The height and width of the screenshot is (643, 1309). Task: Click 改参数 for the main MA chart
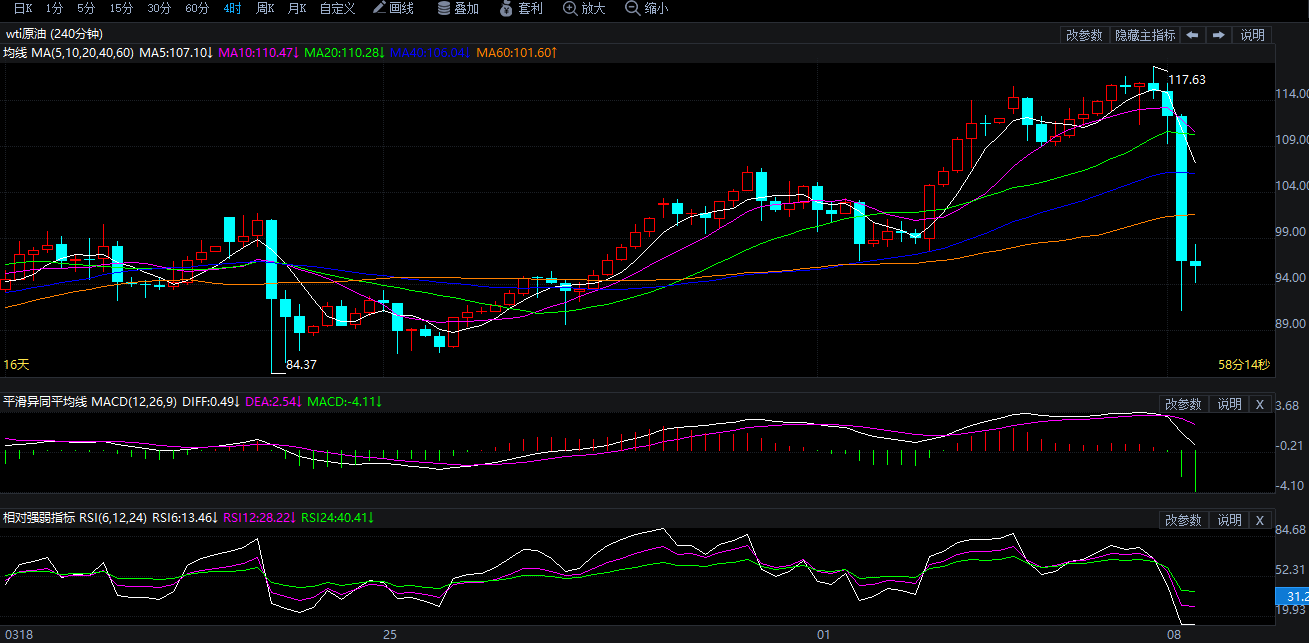[x=1084, y=35]
